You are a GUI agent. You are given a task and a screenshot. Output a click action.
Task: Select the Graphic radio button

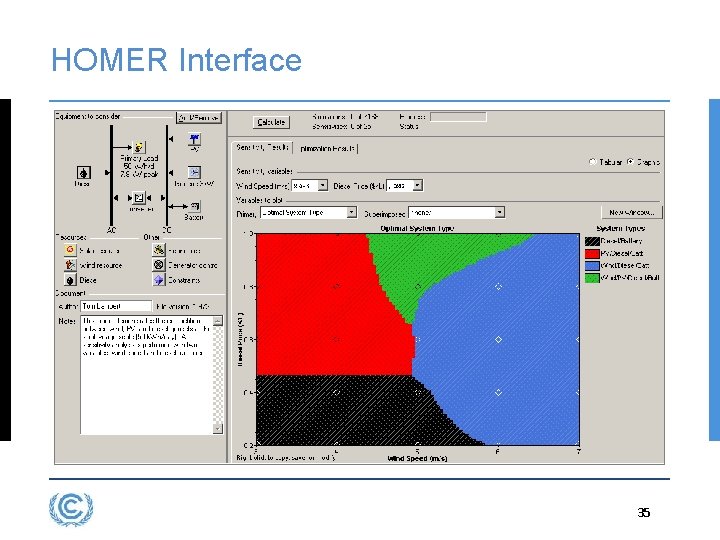coord(630,162)
